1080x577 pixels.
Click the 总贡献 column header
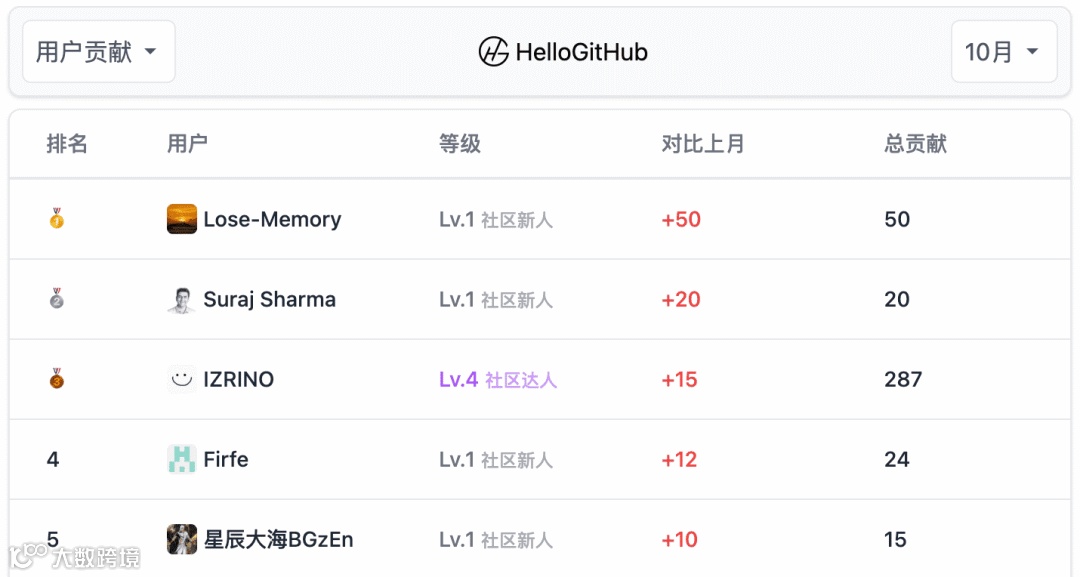915,144
